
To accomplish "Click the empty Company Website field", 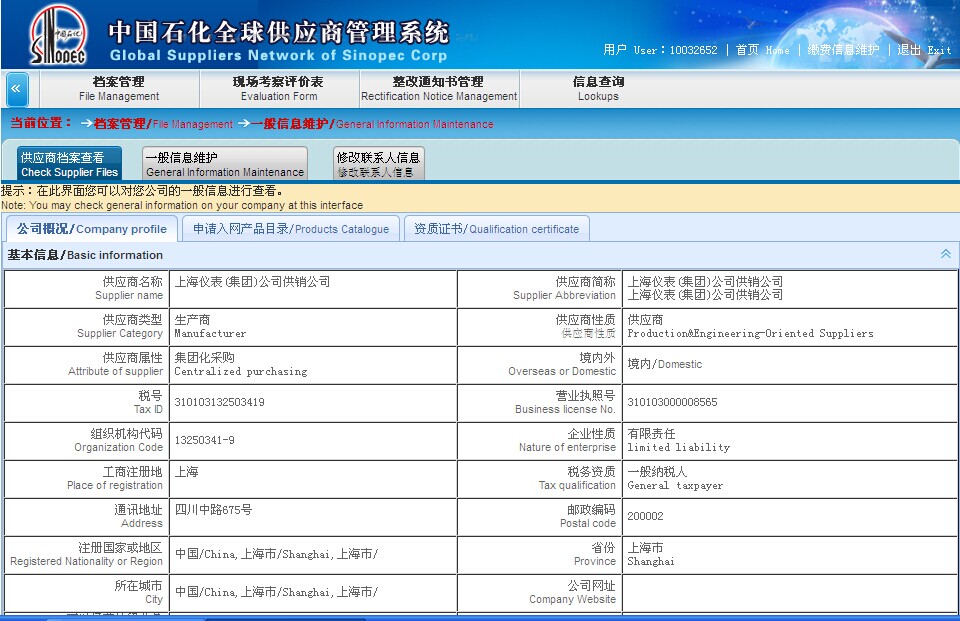I will 789,593.
